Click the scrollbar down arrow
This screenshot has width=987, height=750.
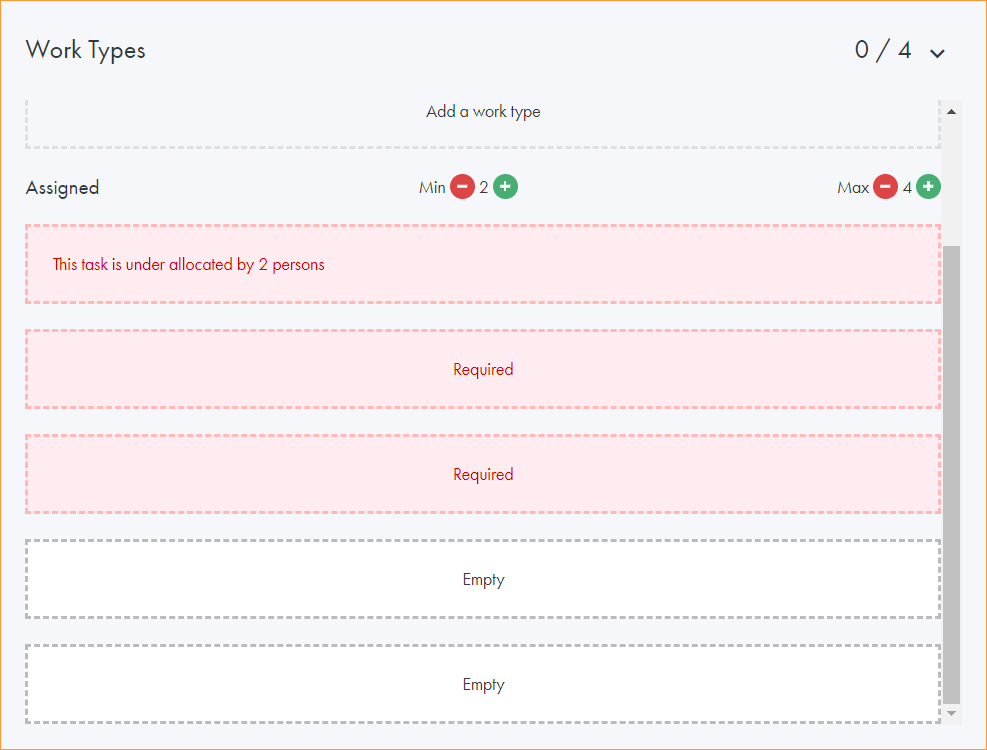pyautogui.click(x=952, y=713)
